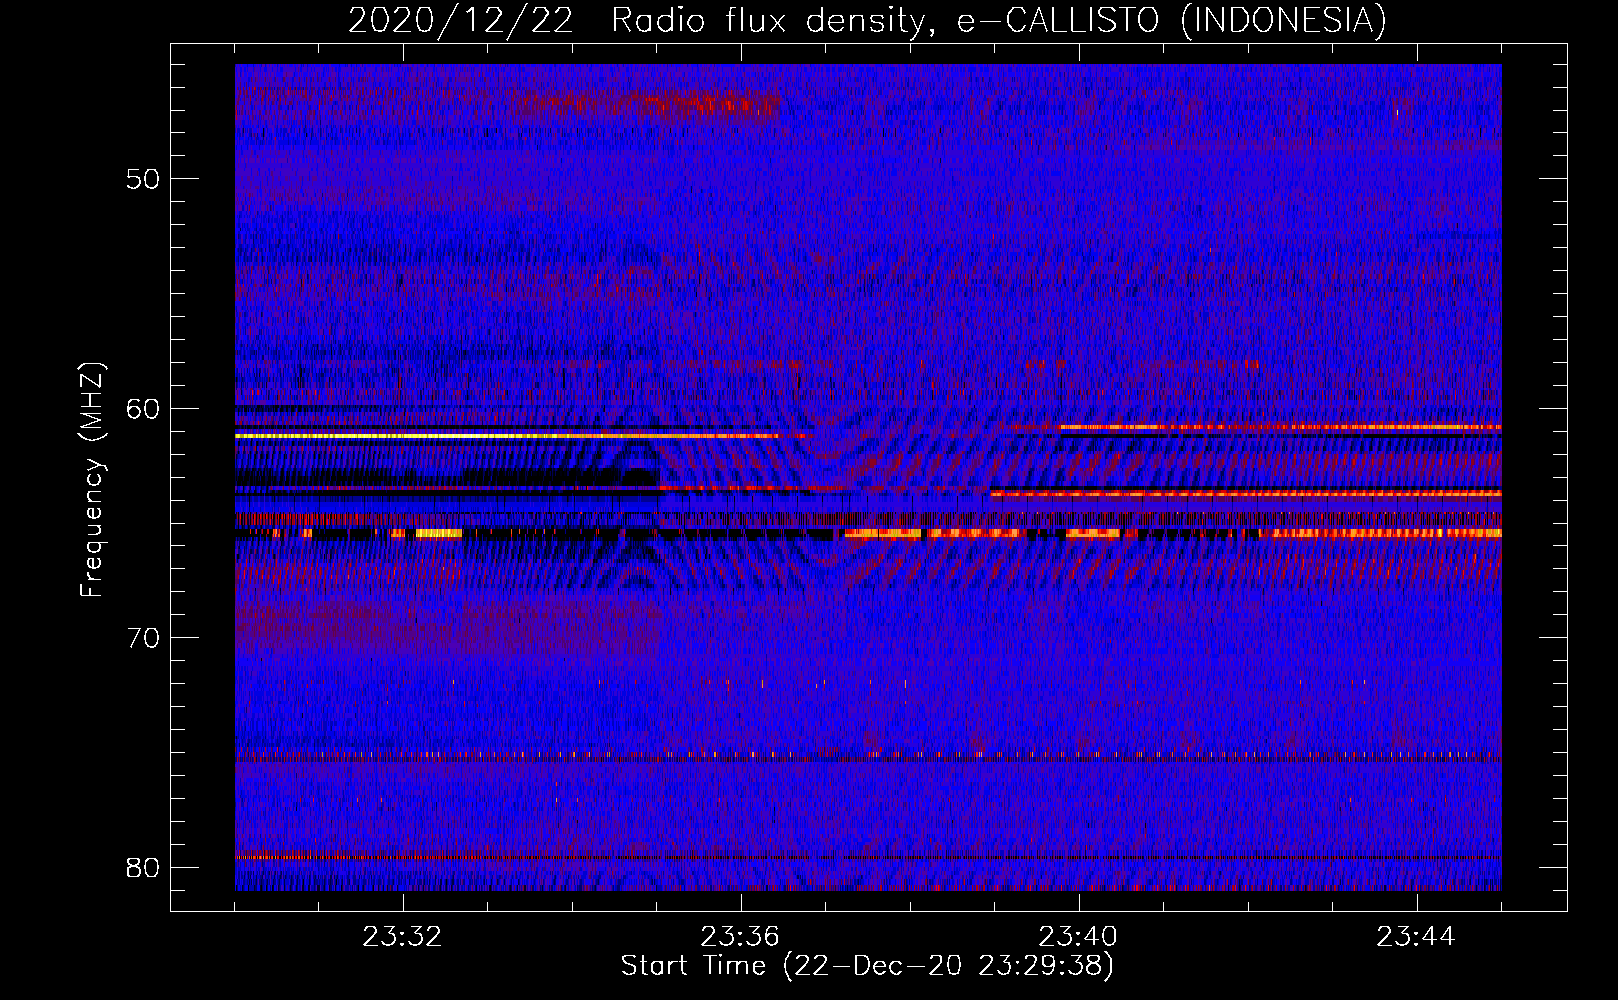1618x1000 pixels.
Task: Click the frequency tick label 60
Action: [x=144, y=409]
